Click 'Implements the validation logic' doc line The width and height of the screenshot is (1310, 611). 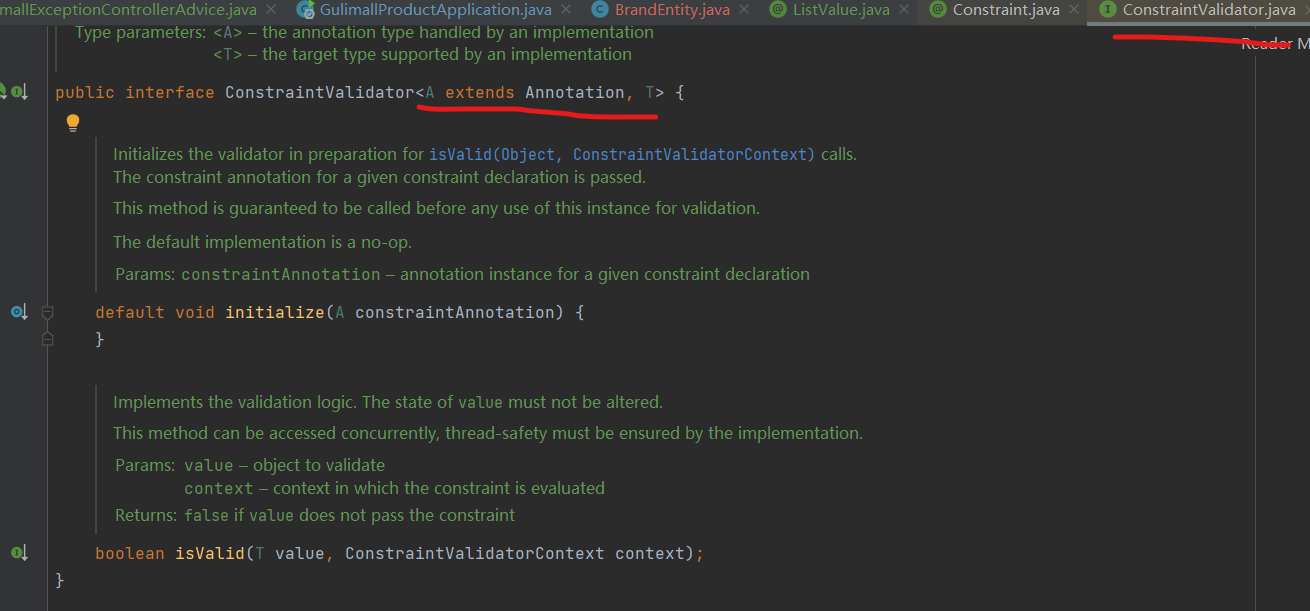coord(388,402)
